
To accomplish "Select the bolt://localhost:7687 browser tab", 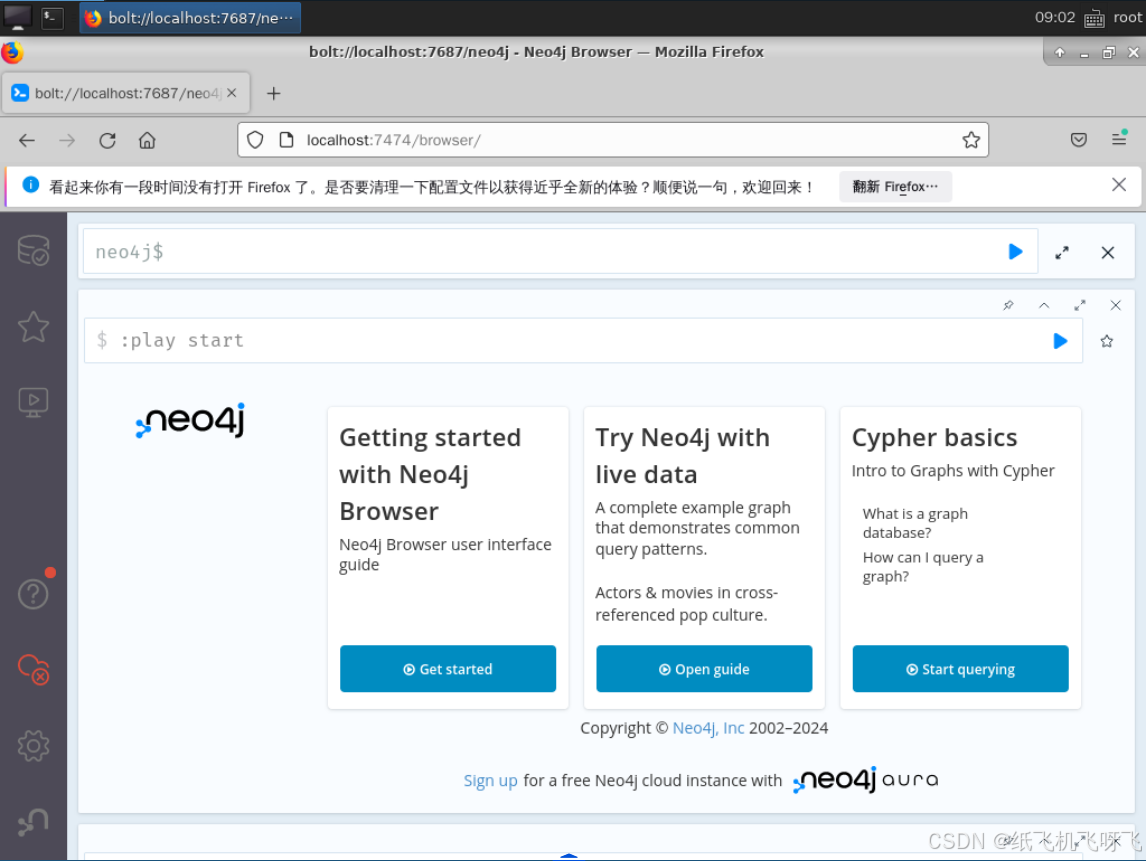I will point(126,94).
